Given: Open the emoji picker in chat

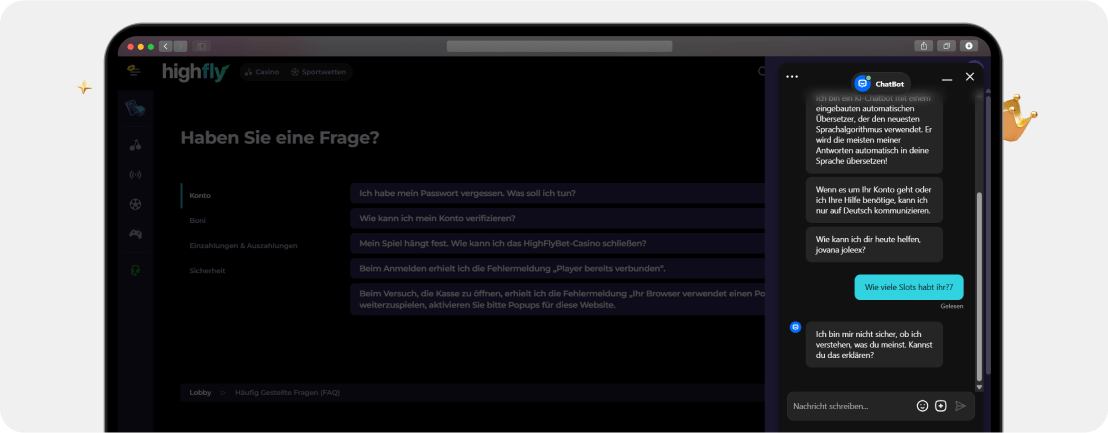Looking at the screenshot, I should (922, 405).
